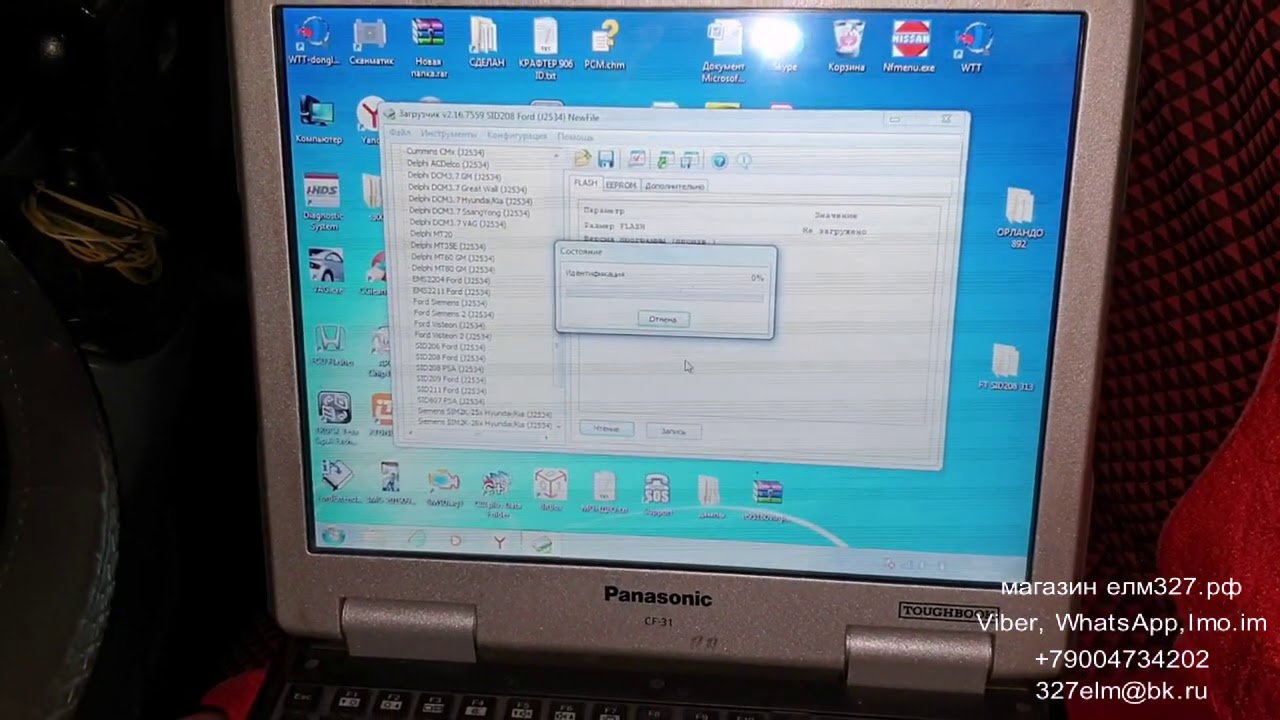This screenshot has height=720, width=1280.
Task: Select the КРАФТЕР 906 ID.txt file
Action: coord(546,48)
